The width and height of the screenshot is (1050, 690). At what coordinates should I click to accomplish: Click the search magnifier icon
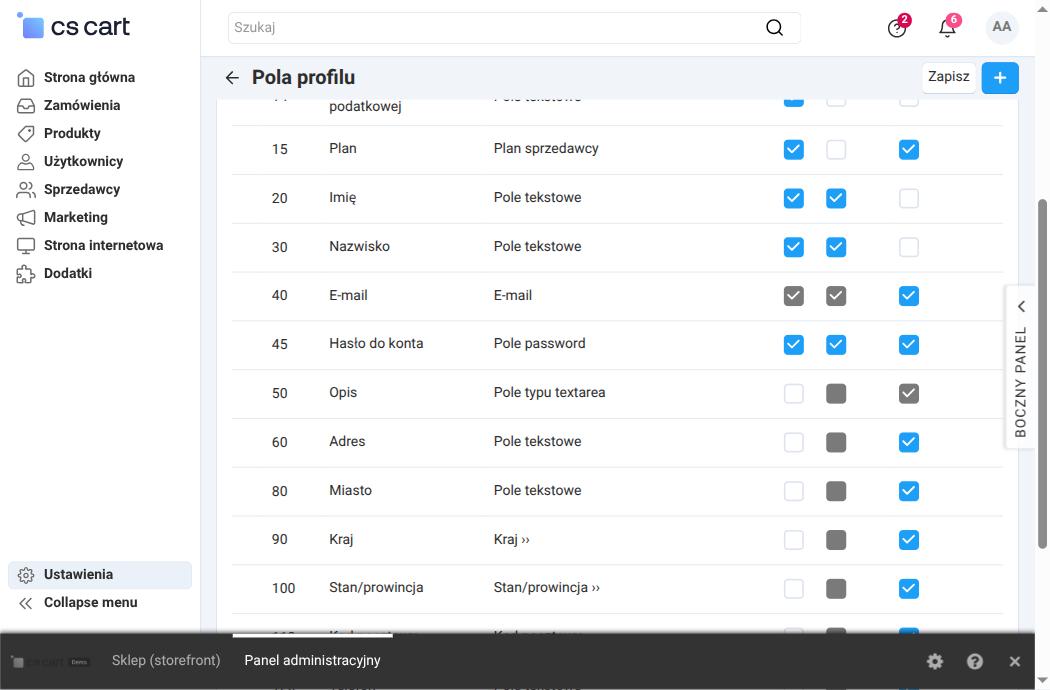(x=774, y=27)
